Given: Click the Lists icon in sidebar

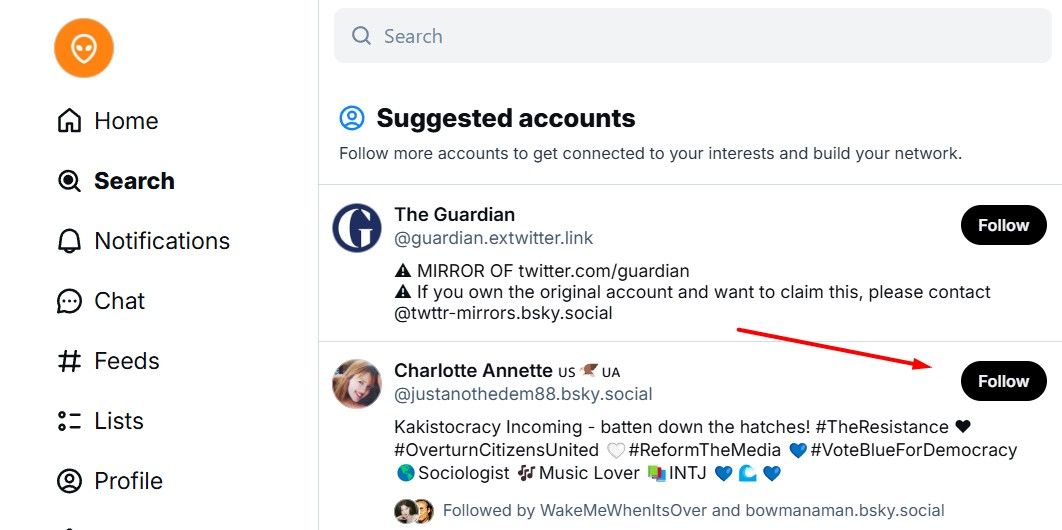Looking at the screenshot, I should pyautogui.click(x=70, y=421).
